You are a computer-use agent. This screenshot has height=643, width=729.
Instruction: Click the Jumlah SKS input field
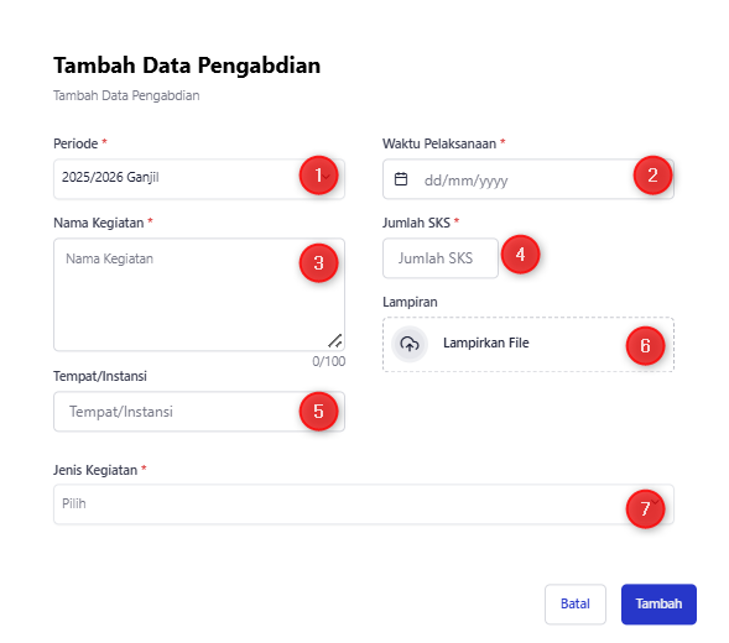(x=440, y=258)
